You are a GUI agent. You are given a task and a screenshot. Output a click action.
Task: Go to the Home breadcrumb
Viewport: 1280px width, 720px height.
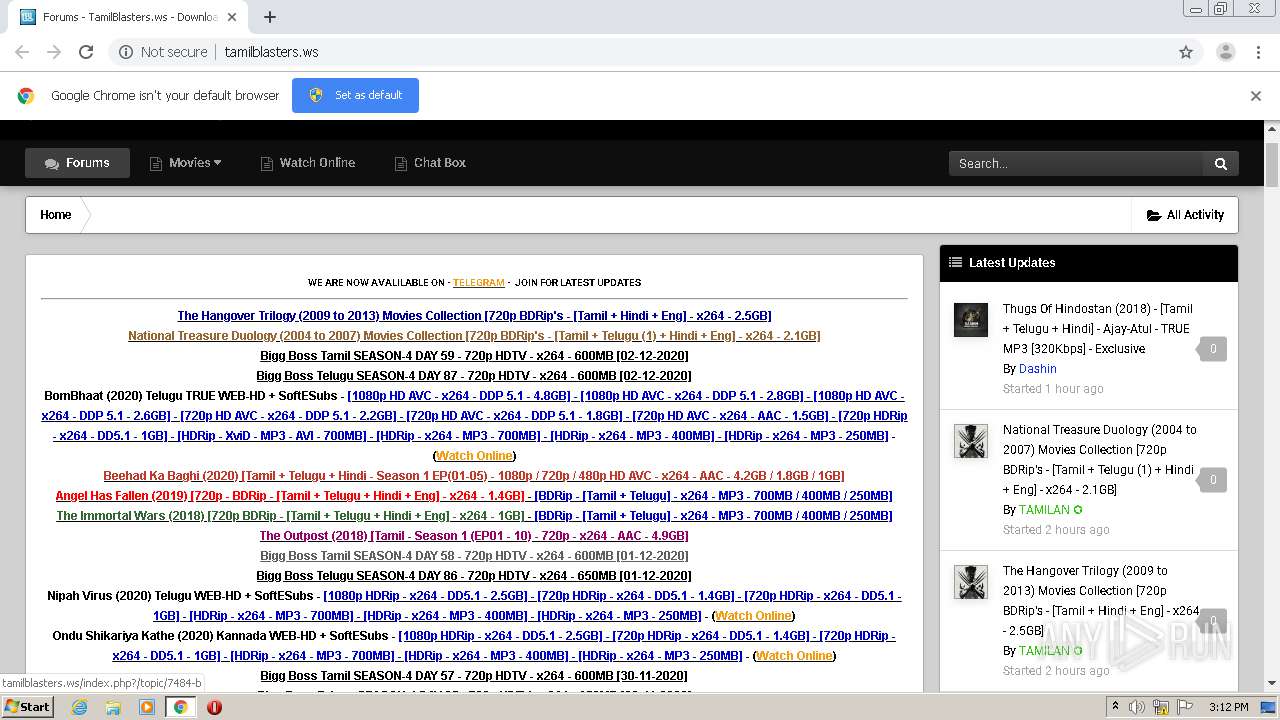pos(55,215)
